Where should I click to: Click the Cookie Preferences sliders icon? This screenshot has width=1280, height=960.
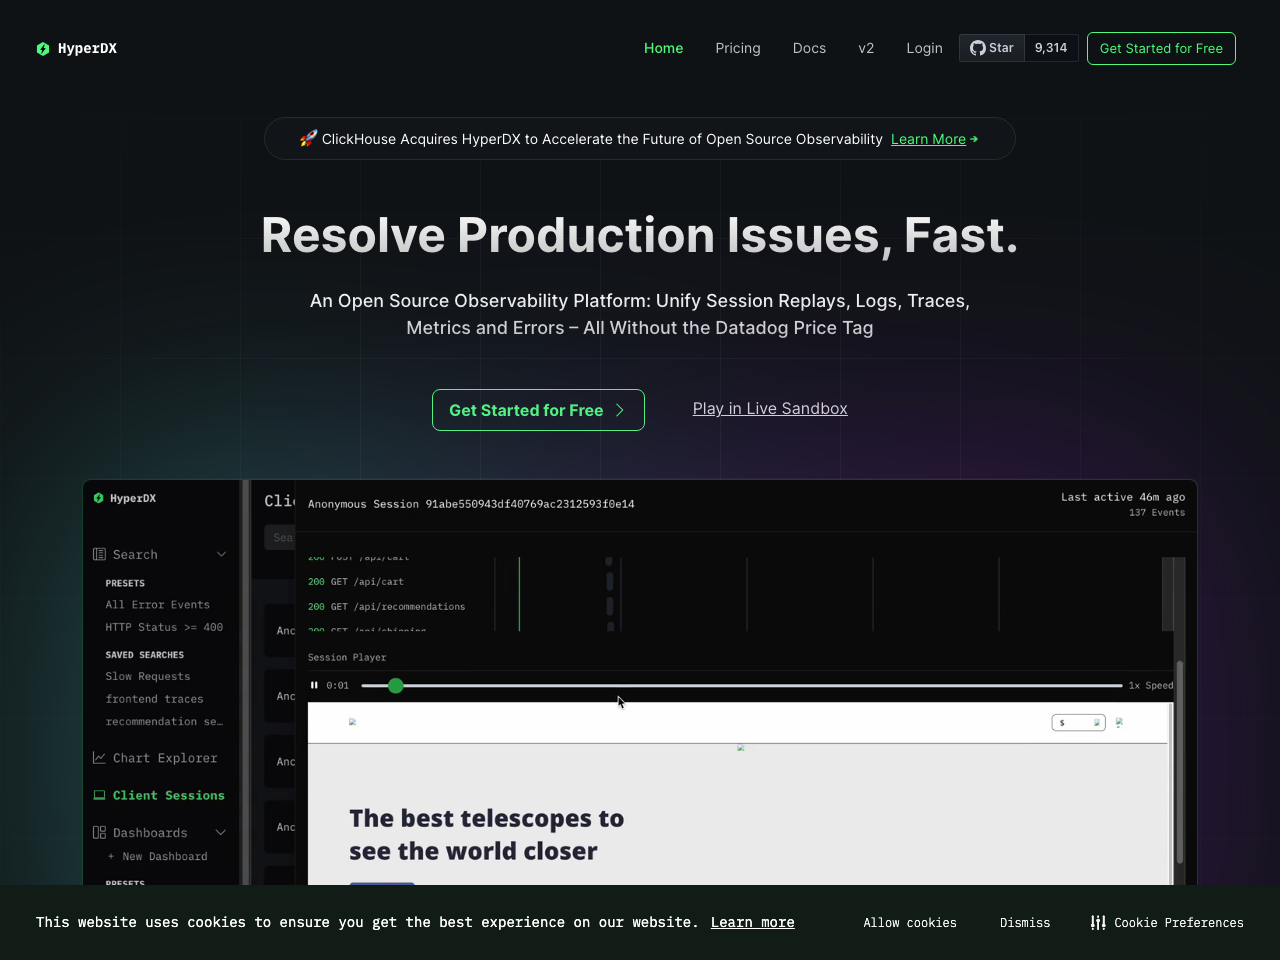tap(1098, 922)
